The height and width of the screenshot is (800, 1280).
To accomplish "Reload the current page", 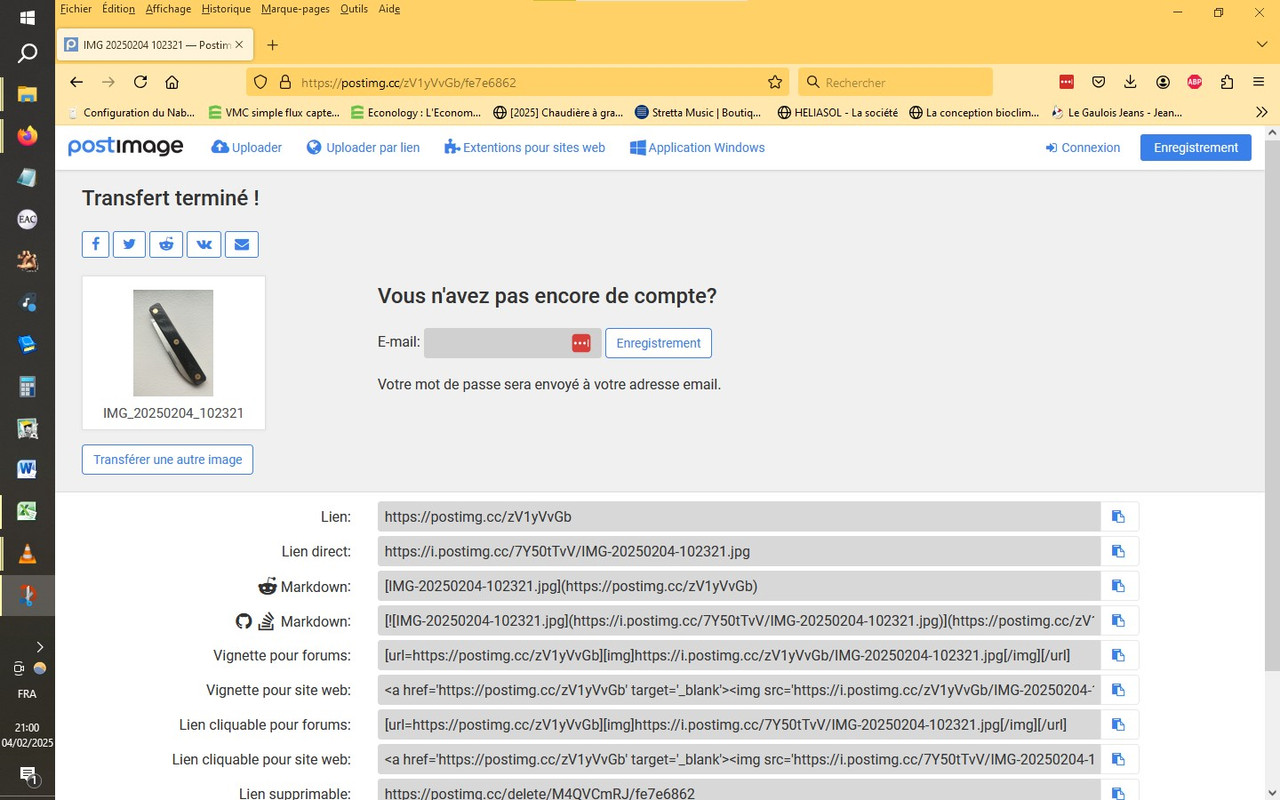I will 140,82.
